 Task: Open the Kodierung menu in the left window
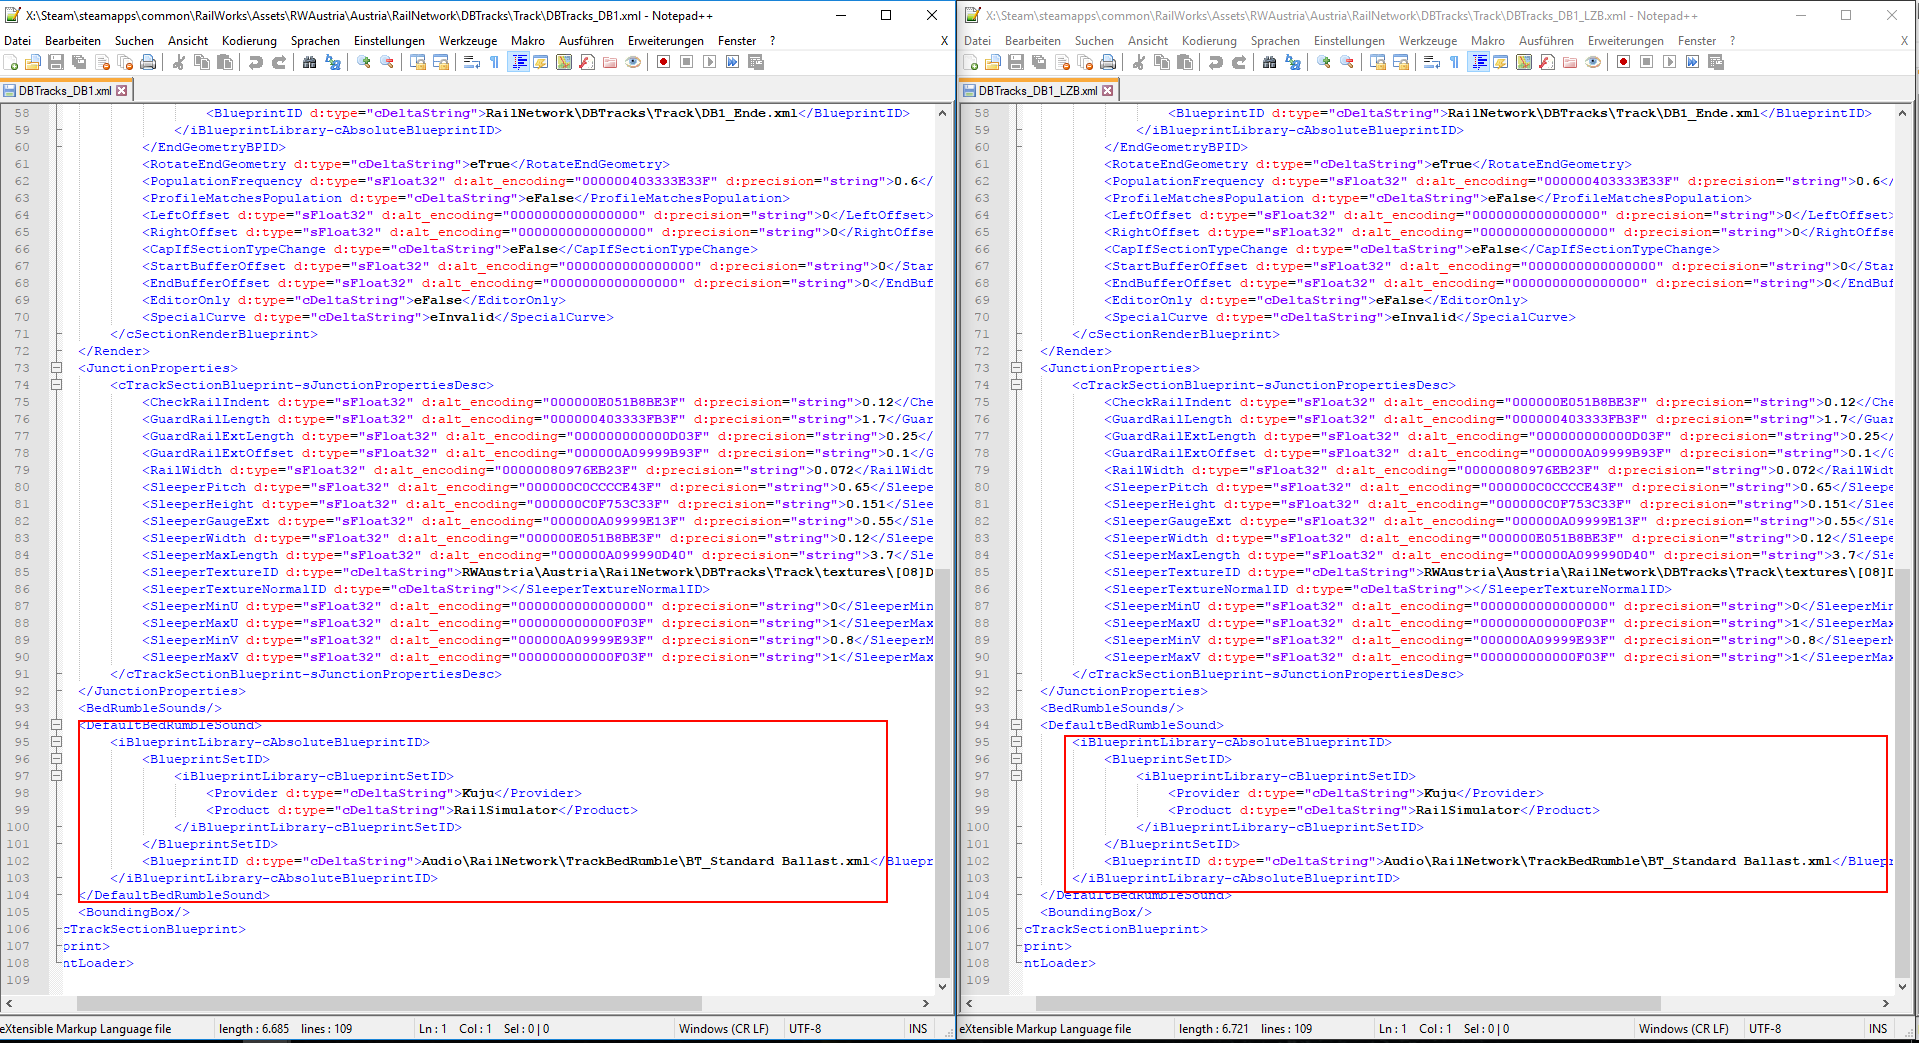click(249, 41)
